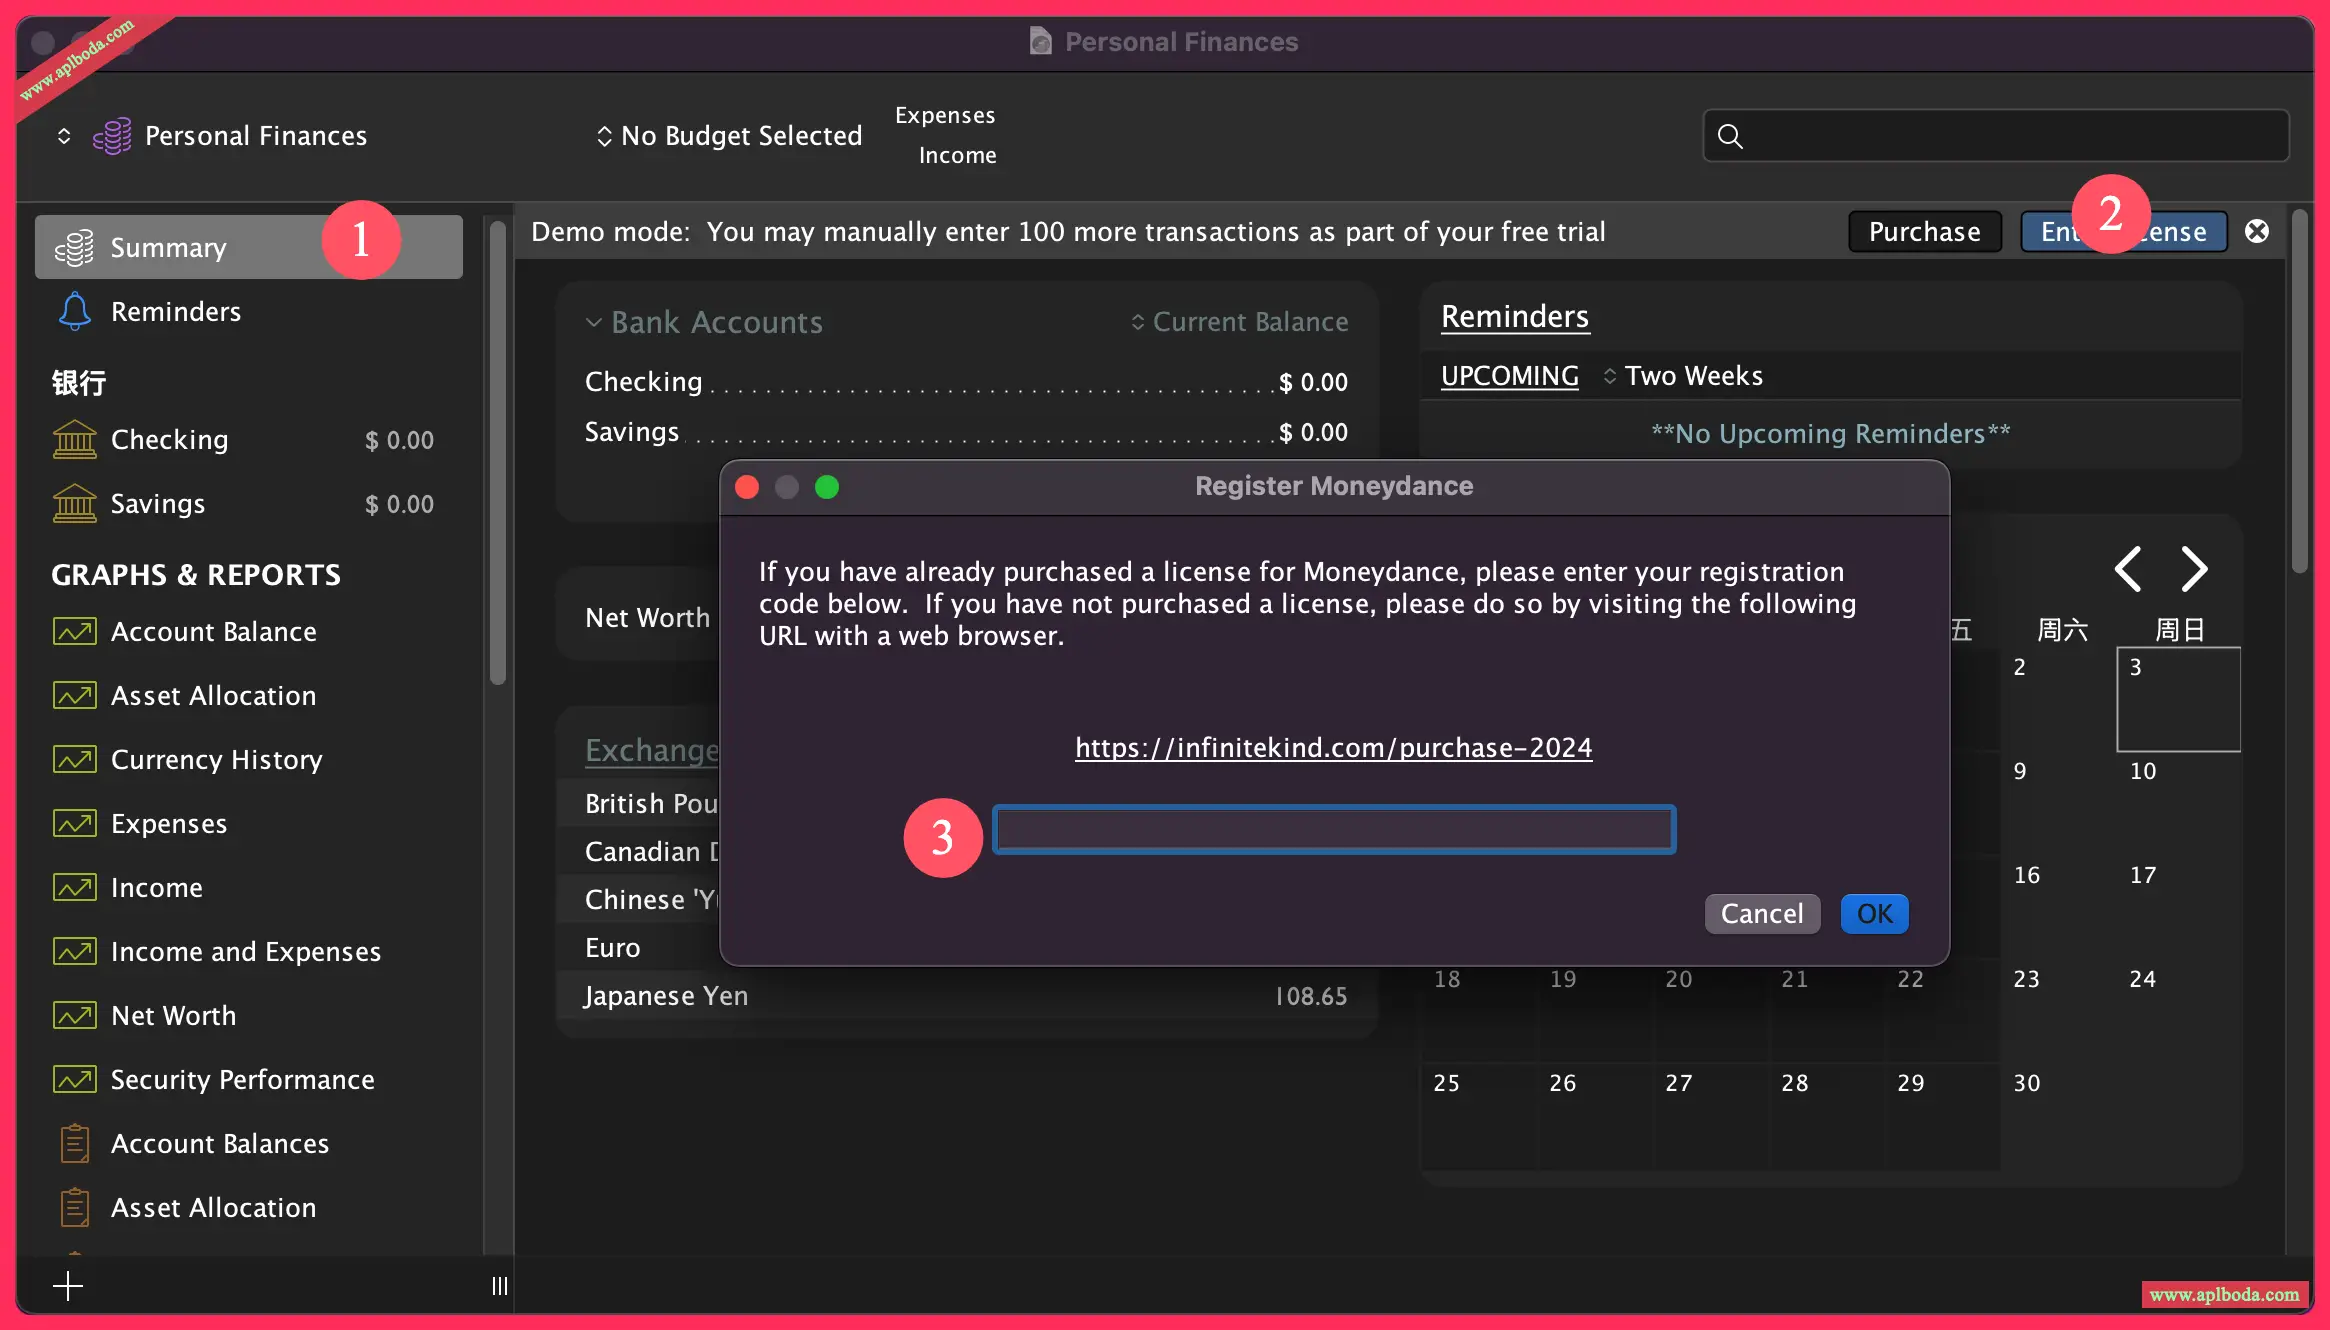Collapse the Bank Accounts section
Viewport: 2330px width, 1330px height.
pos(594,322)
